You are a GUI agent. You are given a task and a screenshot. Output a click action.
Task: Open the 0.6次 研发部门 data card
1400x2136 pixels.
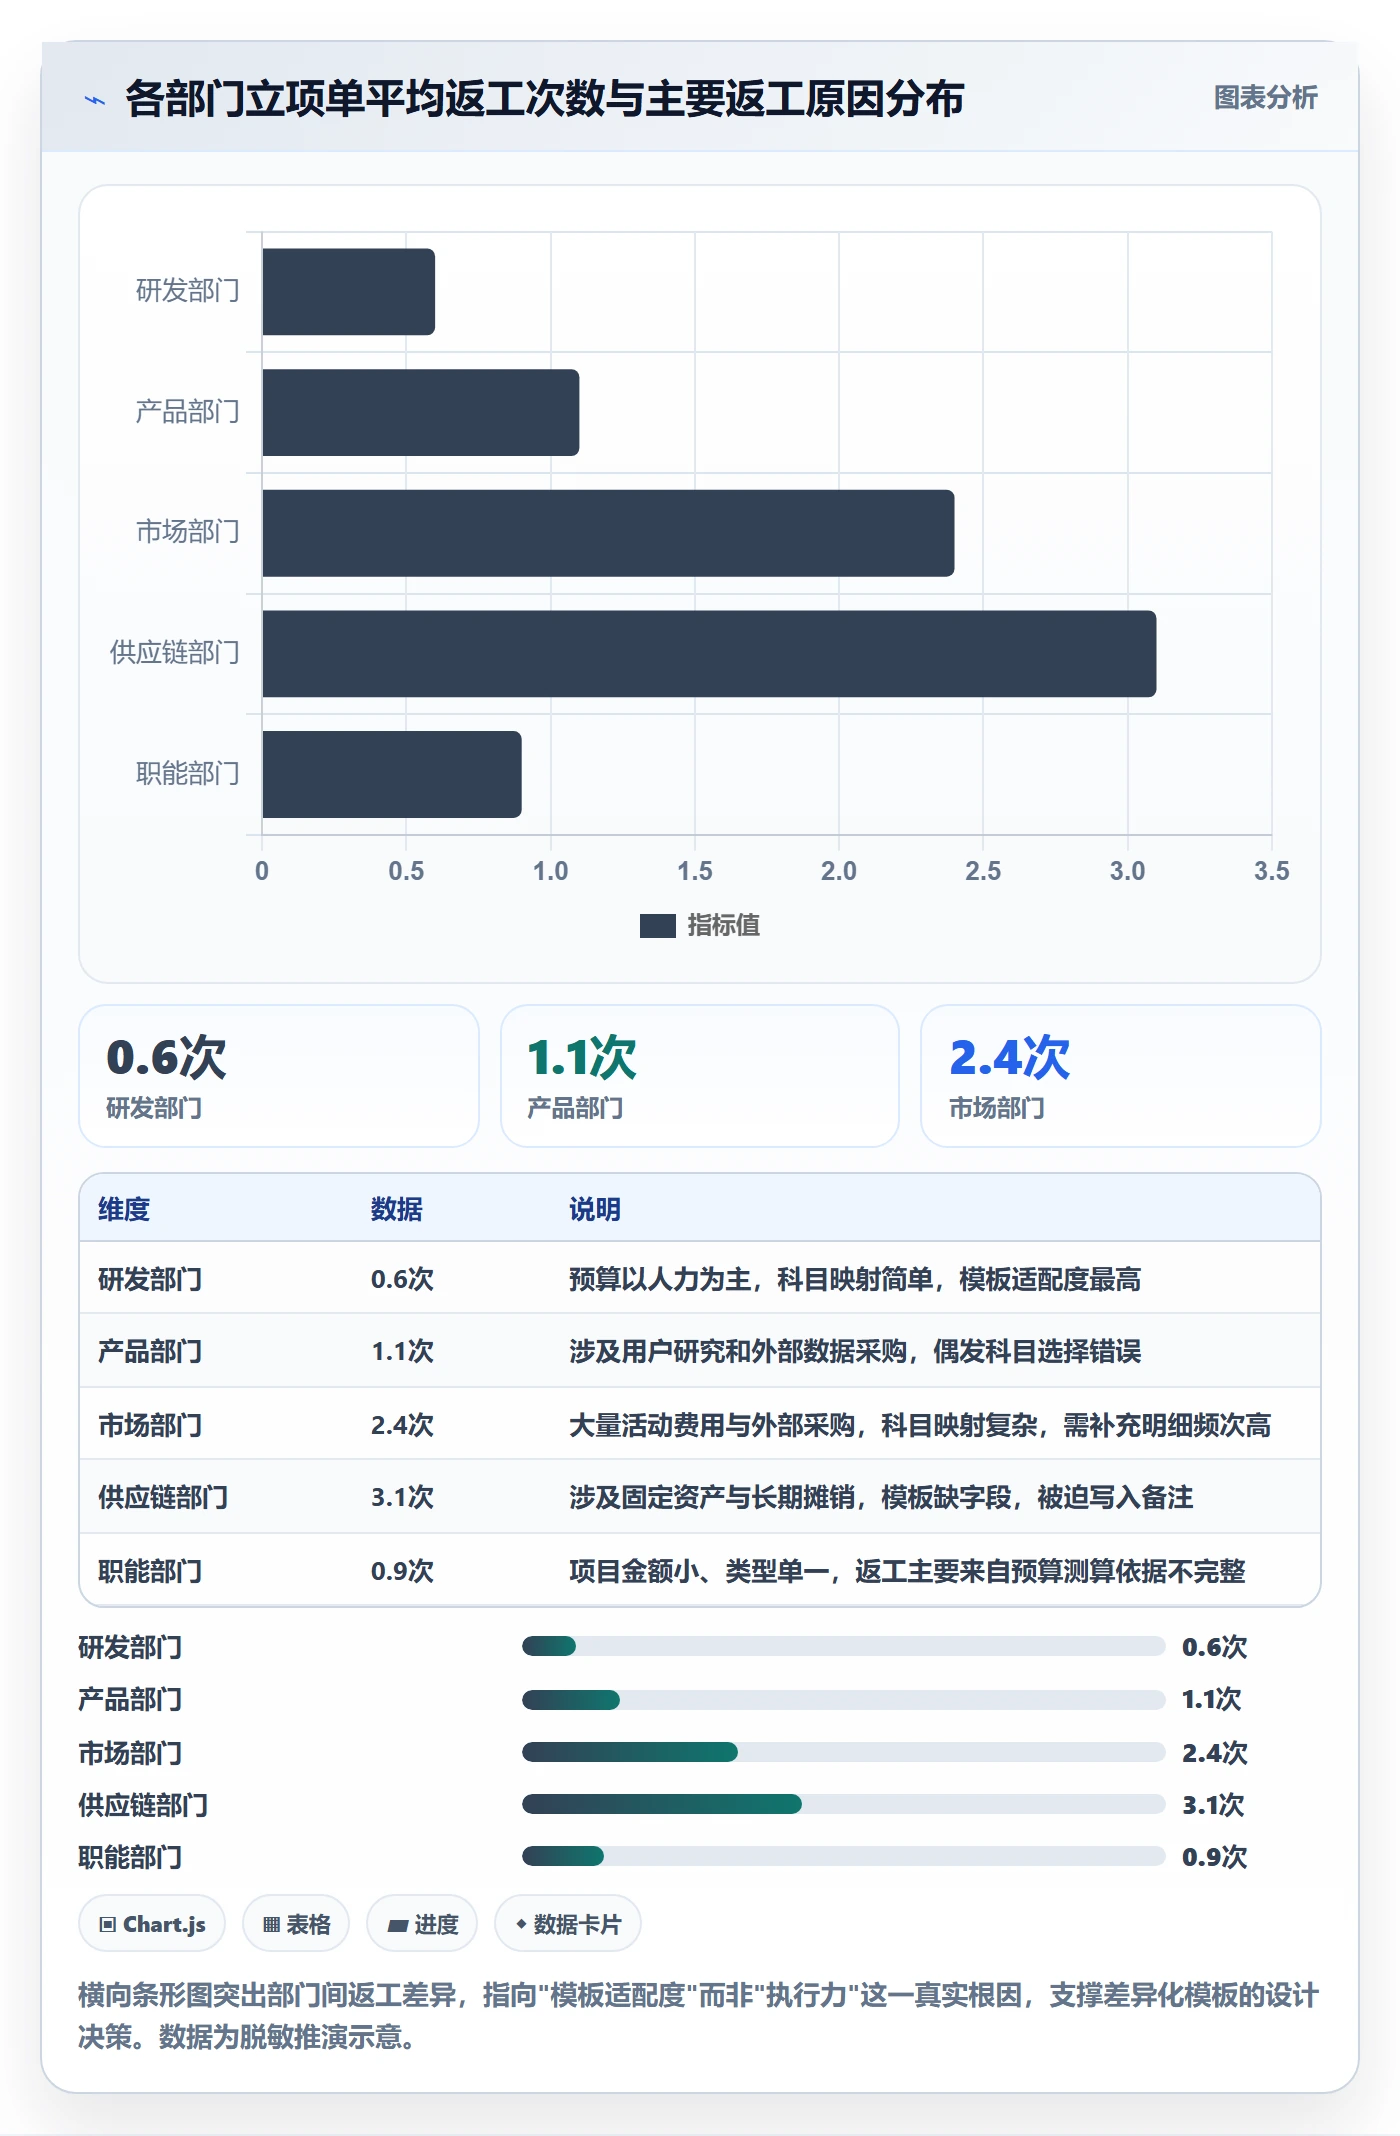tap(279, 1076)
